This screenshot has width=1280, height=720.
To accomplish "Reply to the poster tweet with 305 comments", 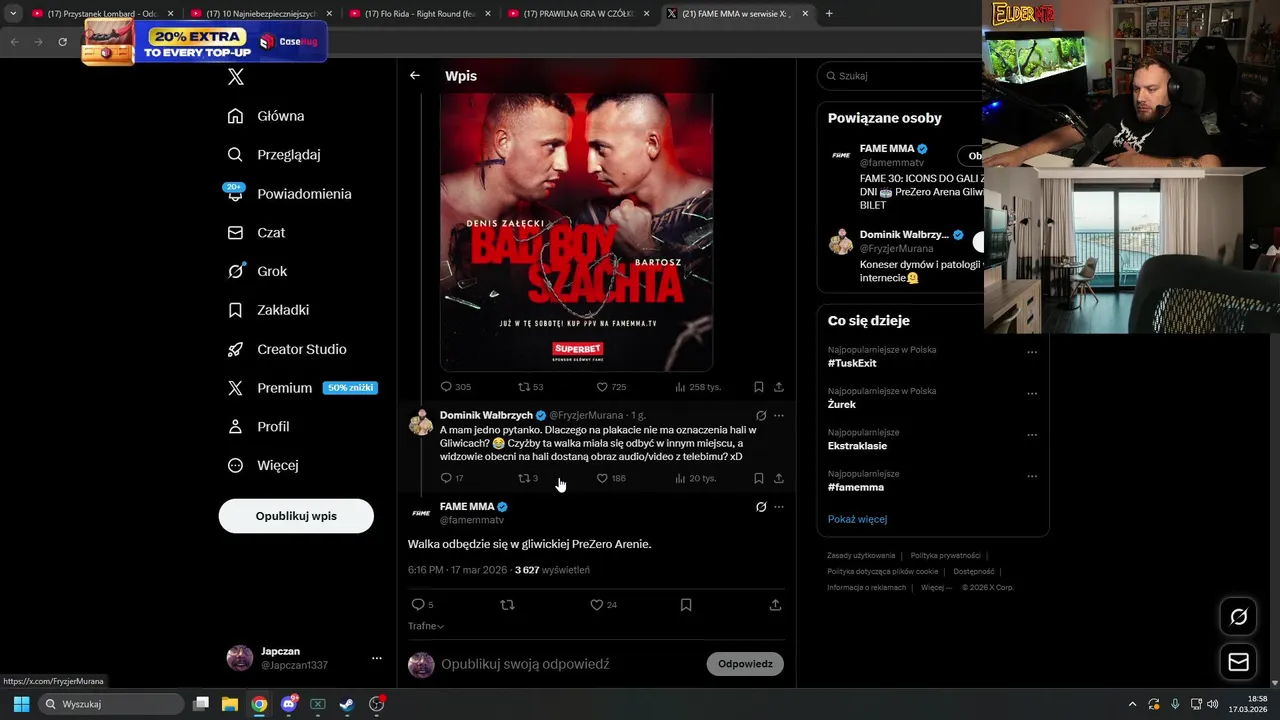I will coord(456,387).
